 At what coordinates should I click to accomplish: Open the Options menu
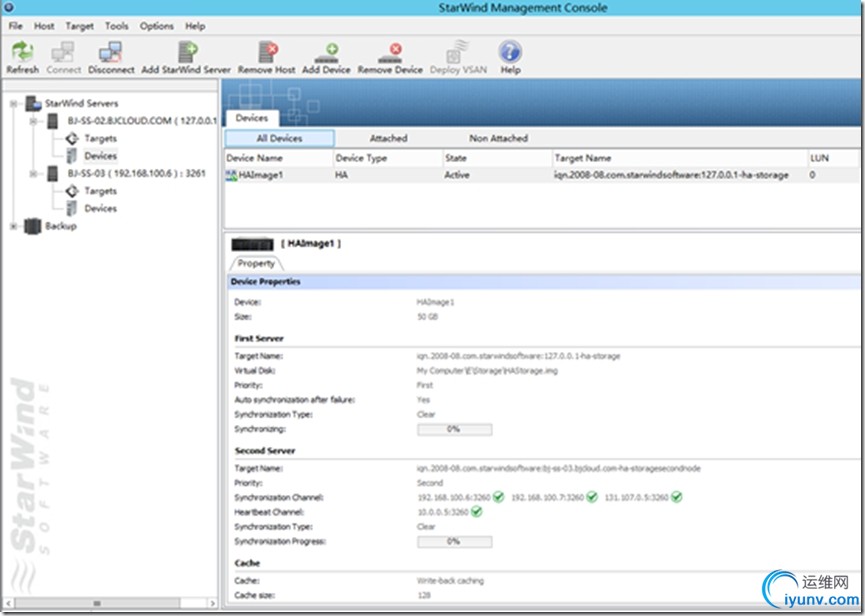pos(157,26)
